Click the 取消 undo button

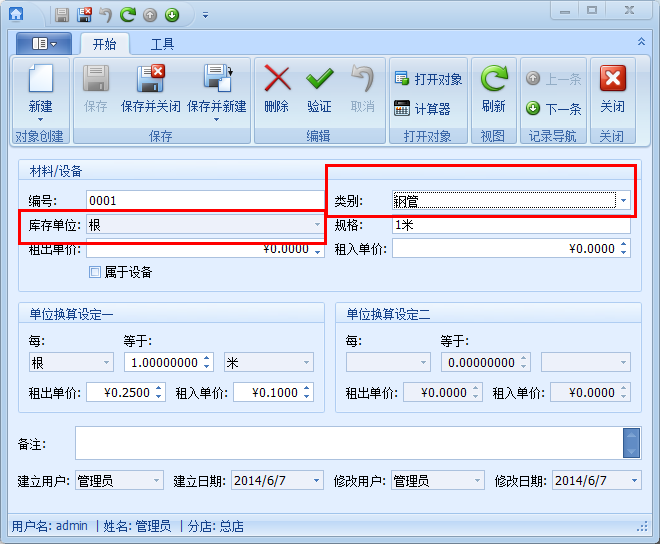(x=362, y=90)
